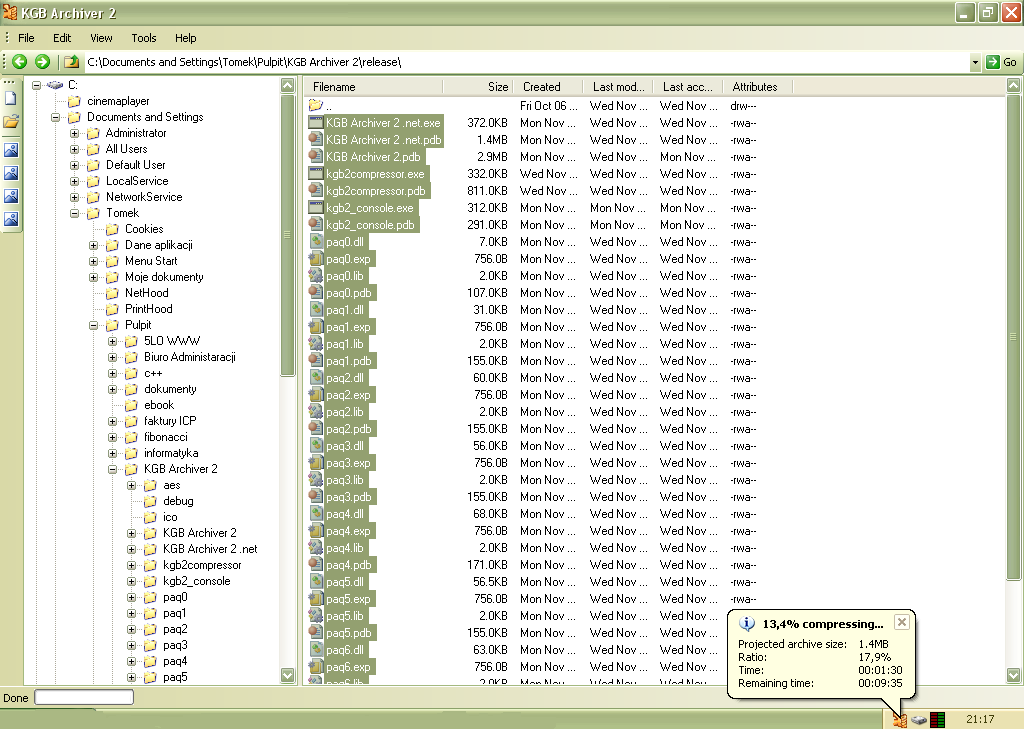The height and width of the screenshot is (729, 1024).
Task: Click the paq0.dll file icon
Action: point(316,242)
